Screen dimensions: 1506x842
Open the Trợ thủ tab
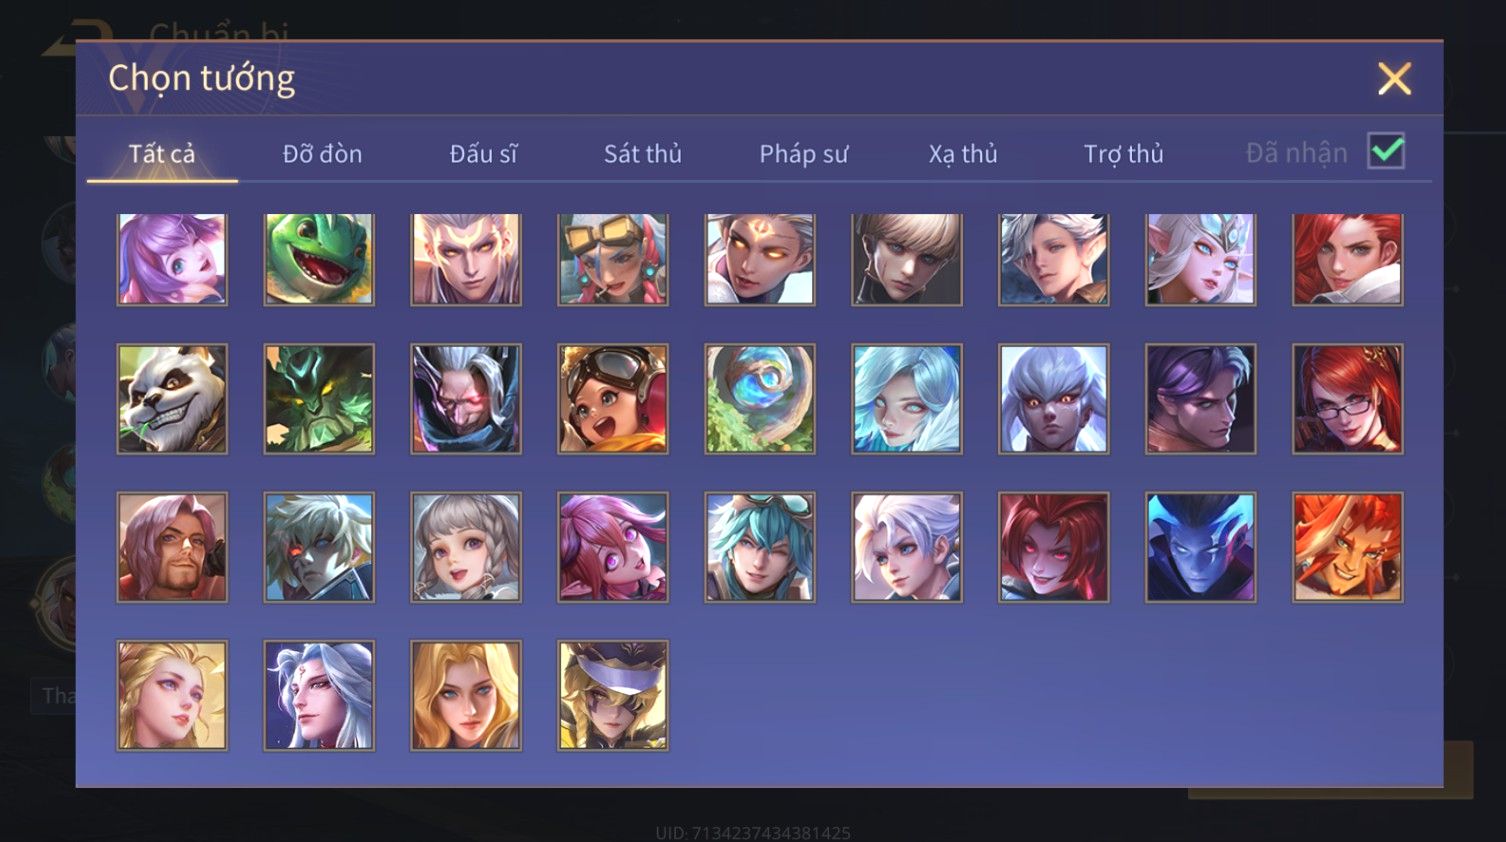pyautogui.click(x=1124, y=154)
